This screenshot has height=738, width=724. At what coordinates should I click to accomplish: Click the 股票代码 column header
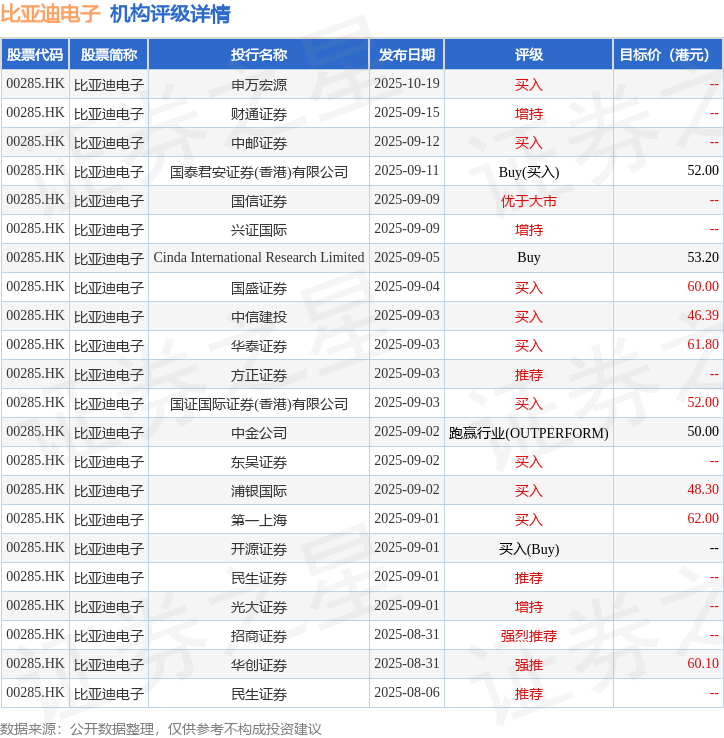point(35,55)
